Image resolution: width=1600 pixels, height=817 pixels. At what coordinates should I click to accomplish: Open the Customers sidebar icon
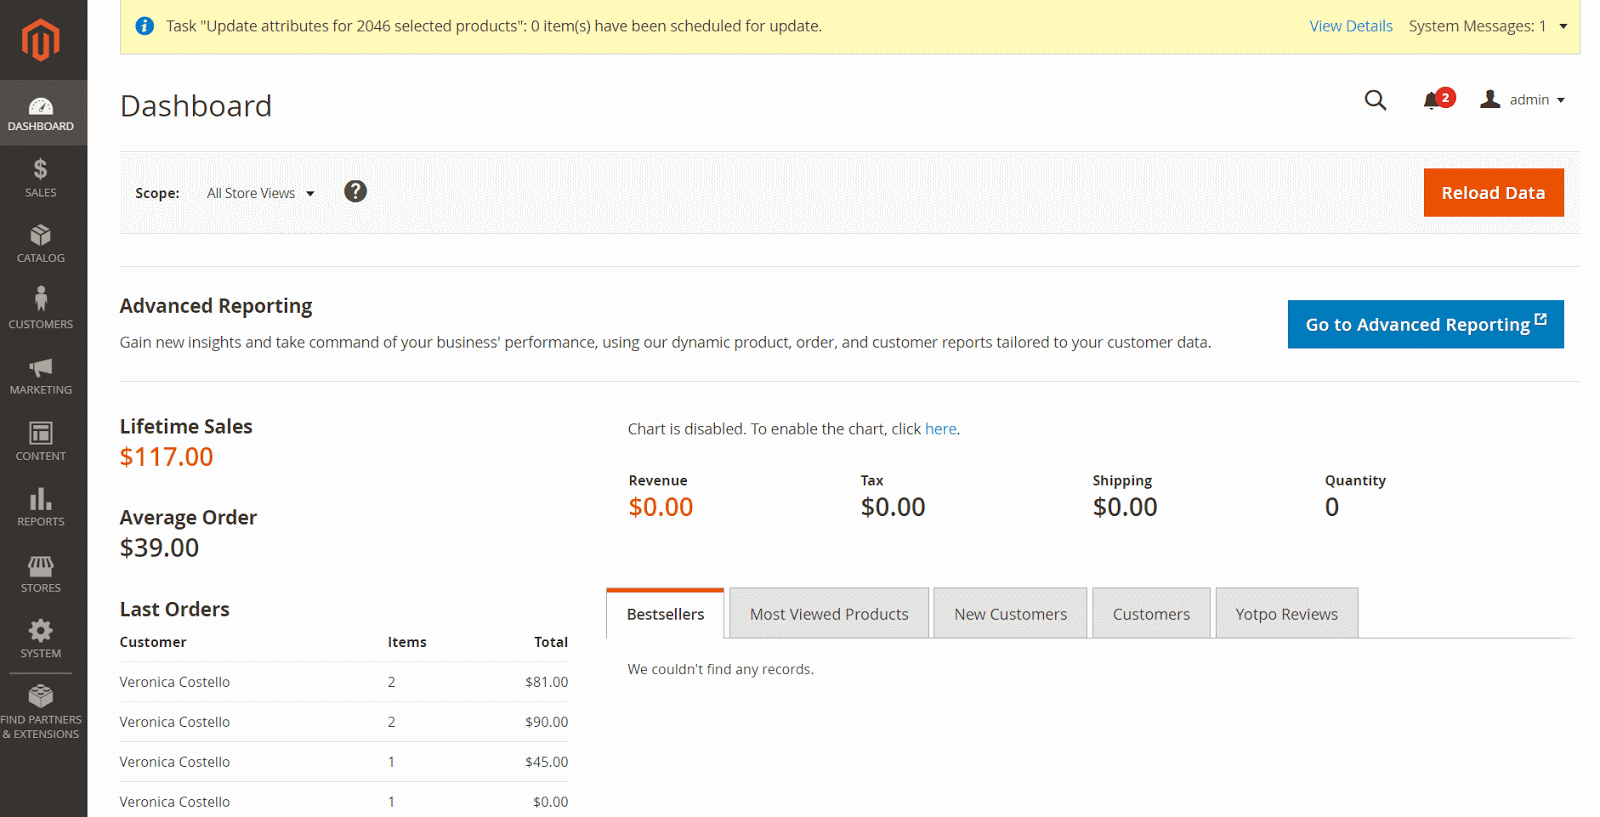[x=41, y=300]
